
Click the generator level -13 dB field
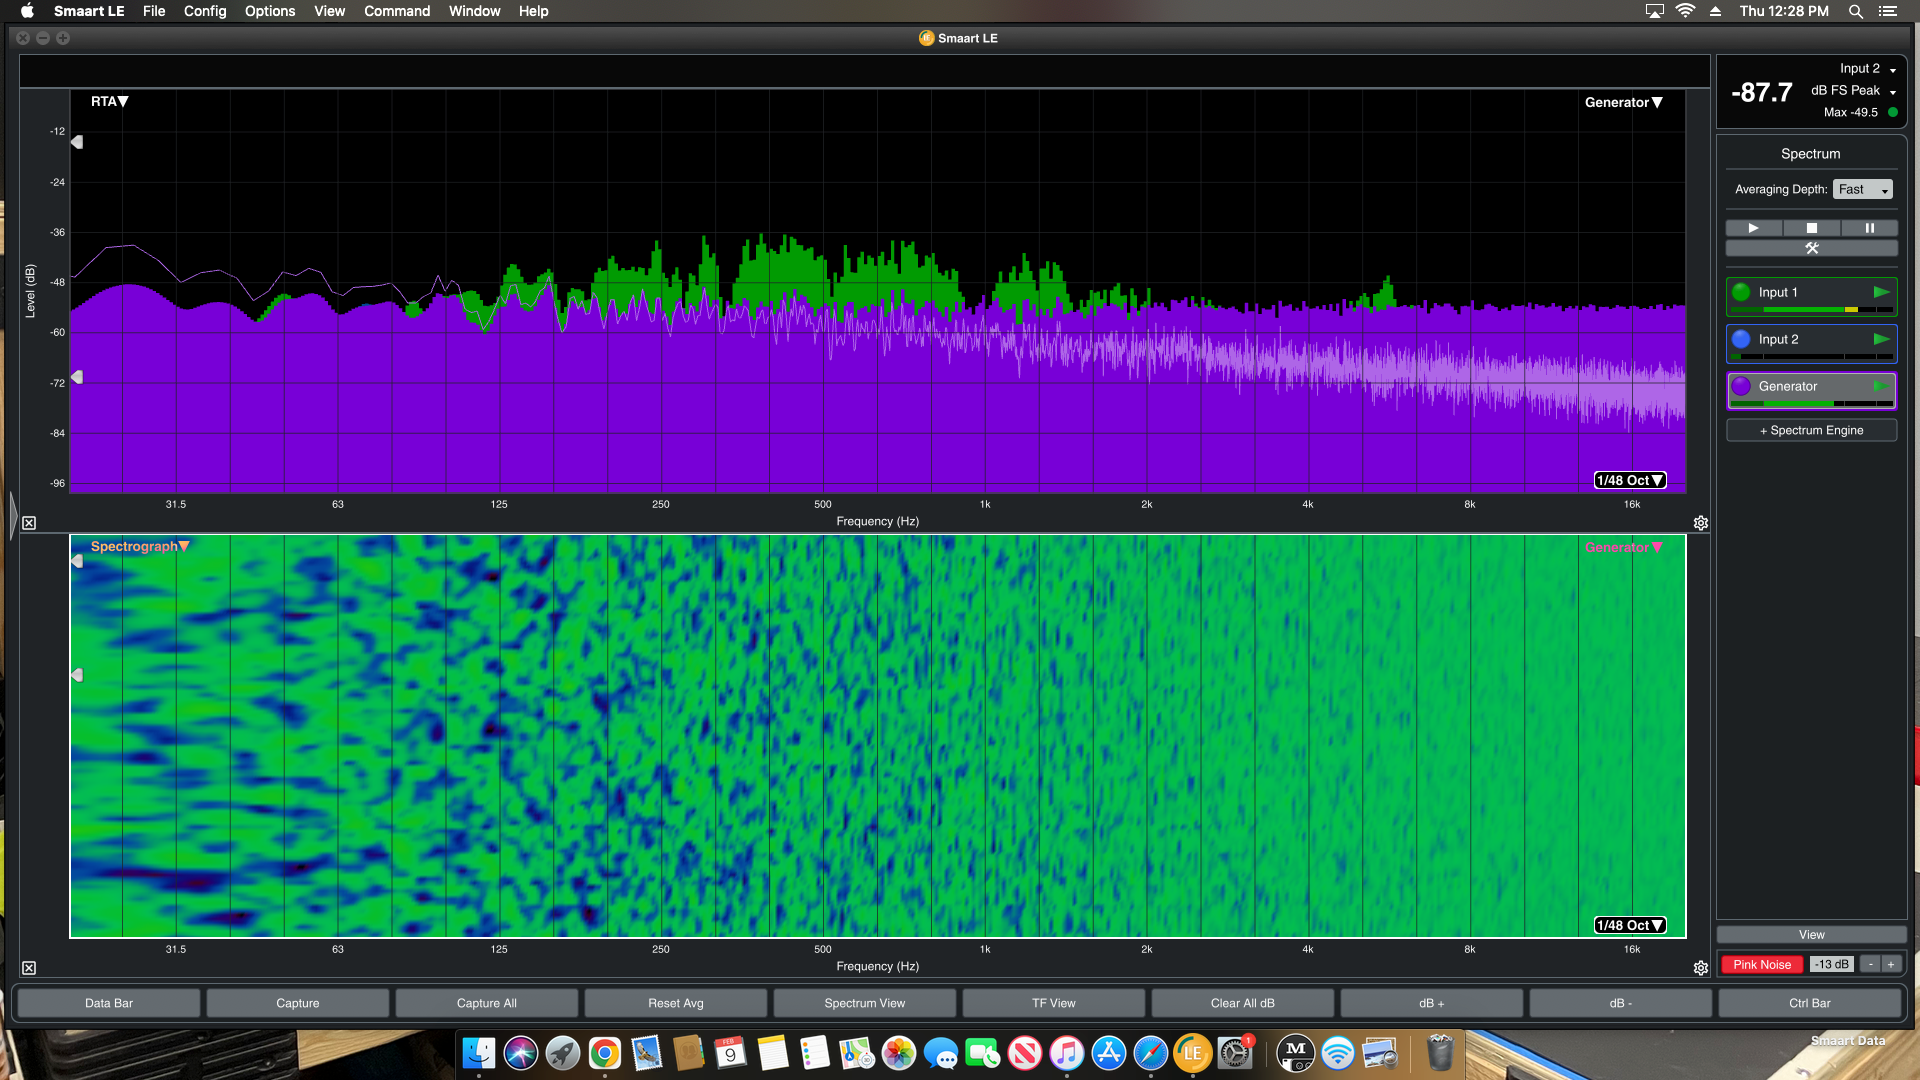[1831, 964]
